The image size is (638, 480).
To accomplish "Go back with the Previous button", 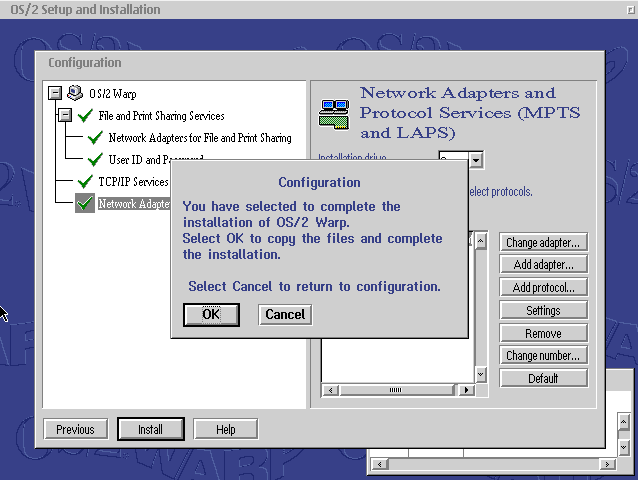I will tap(76, 429).
